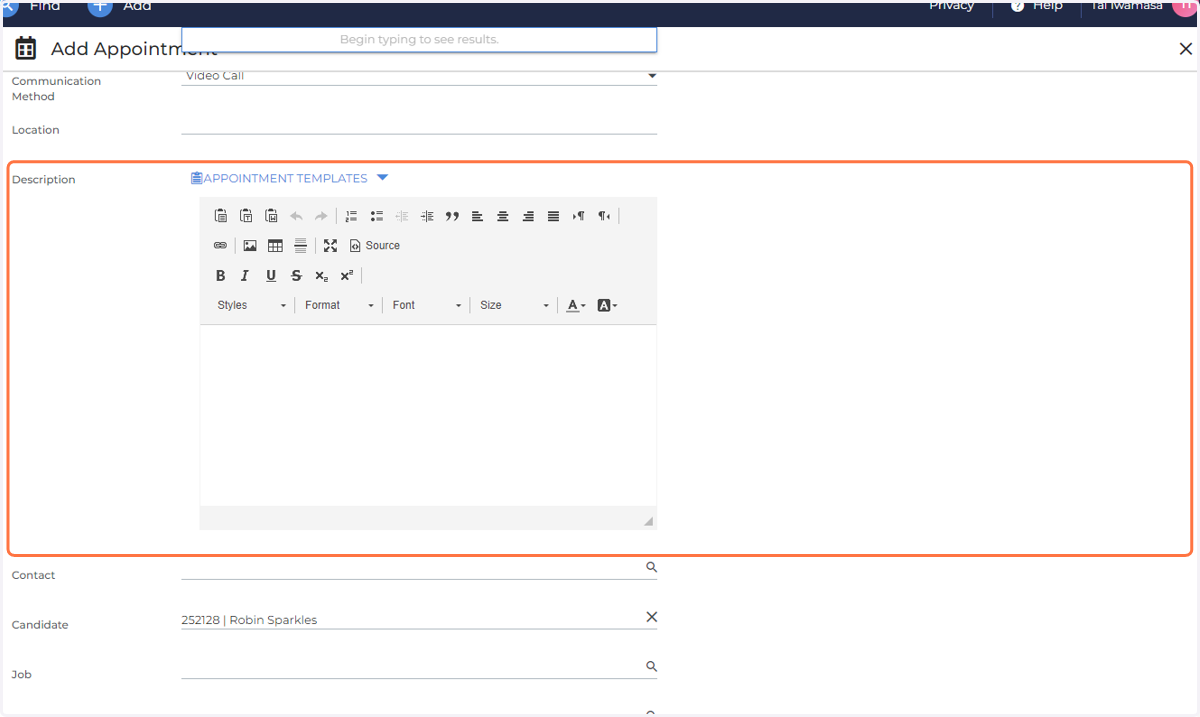Click the search box showing 'Begin typing'

[419, 40]
